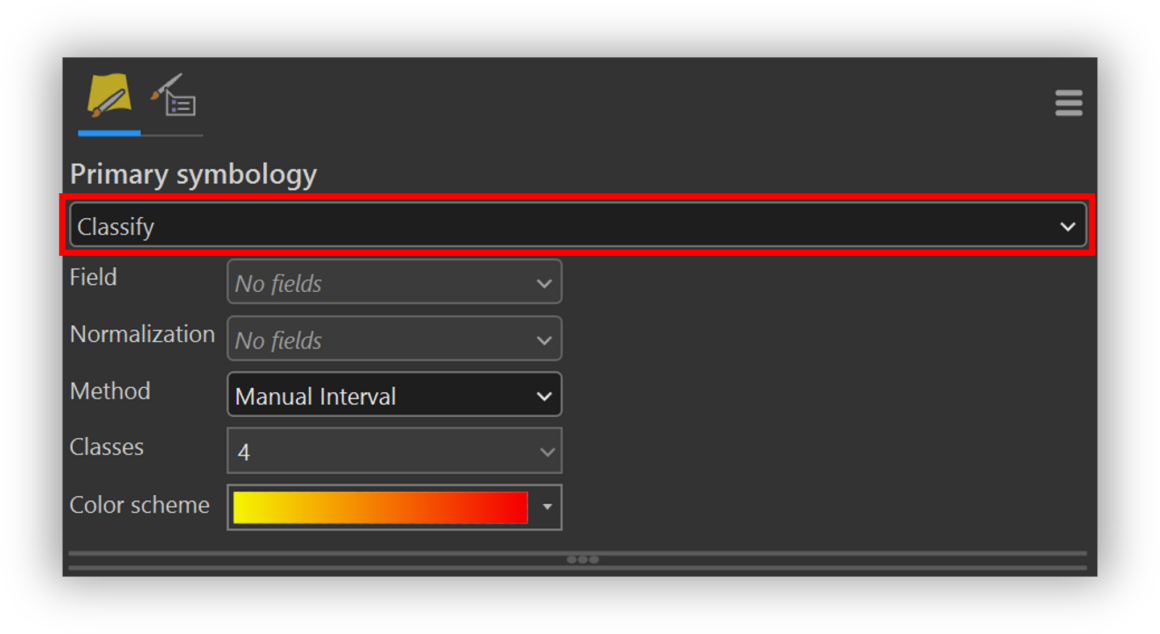Open the Classes count dropdown
Image resolution: width=1160 pixels, height=634 pixels.
394,451
